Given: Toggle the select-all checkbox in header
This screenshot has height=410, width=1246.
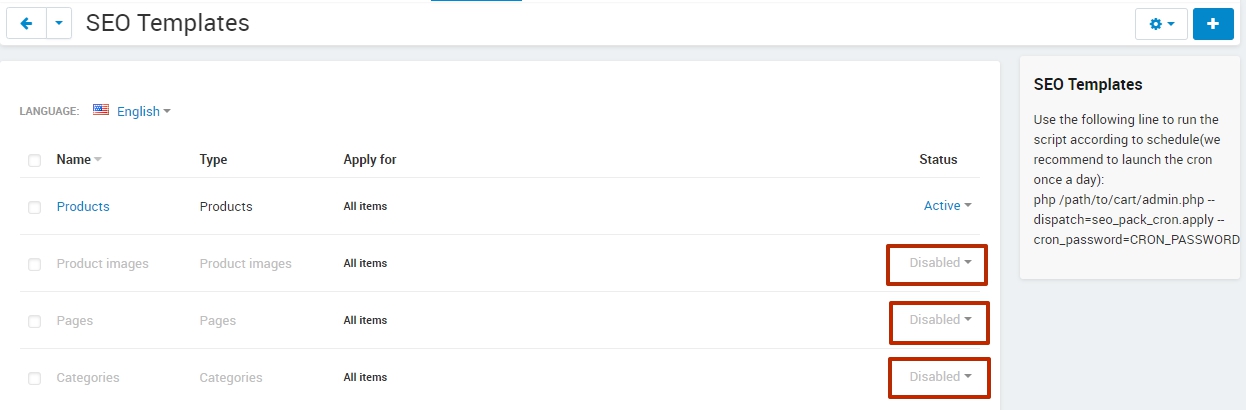Looking at the screenshot, I should 35,160.
